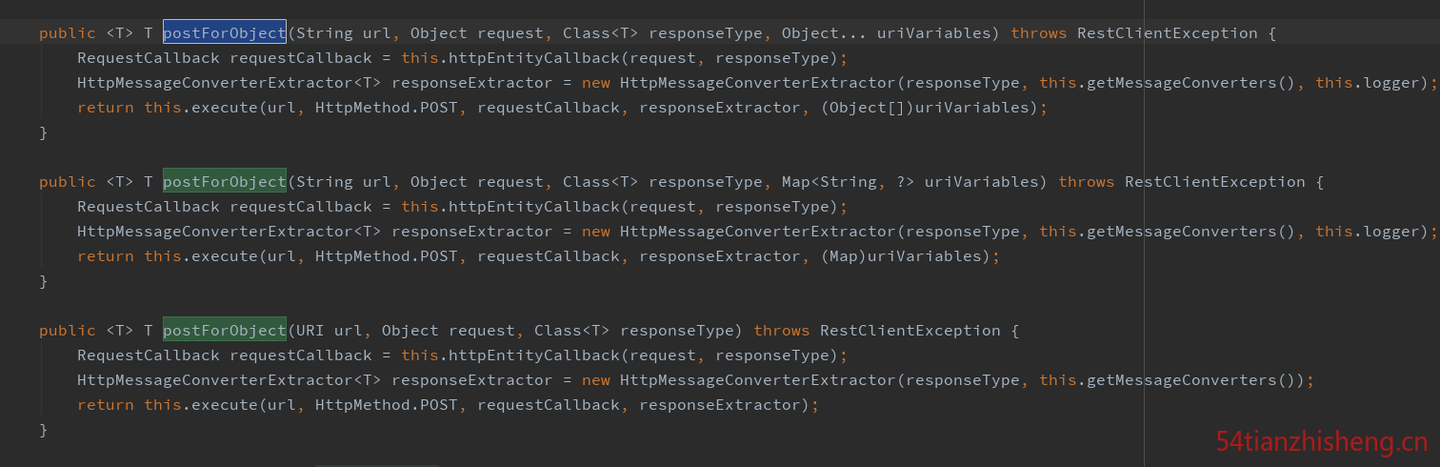Click the 'public' keyword of the first method

(x=67, y=33)
